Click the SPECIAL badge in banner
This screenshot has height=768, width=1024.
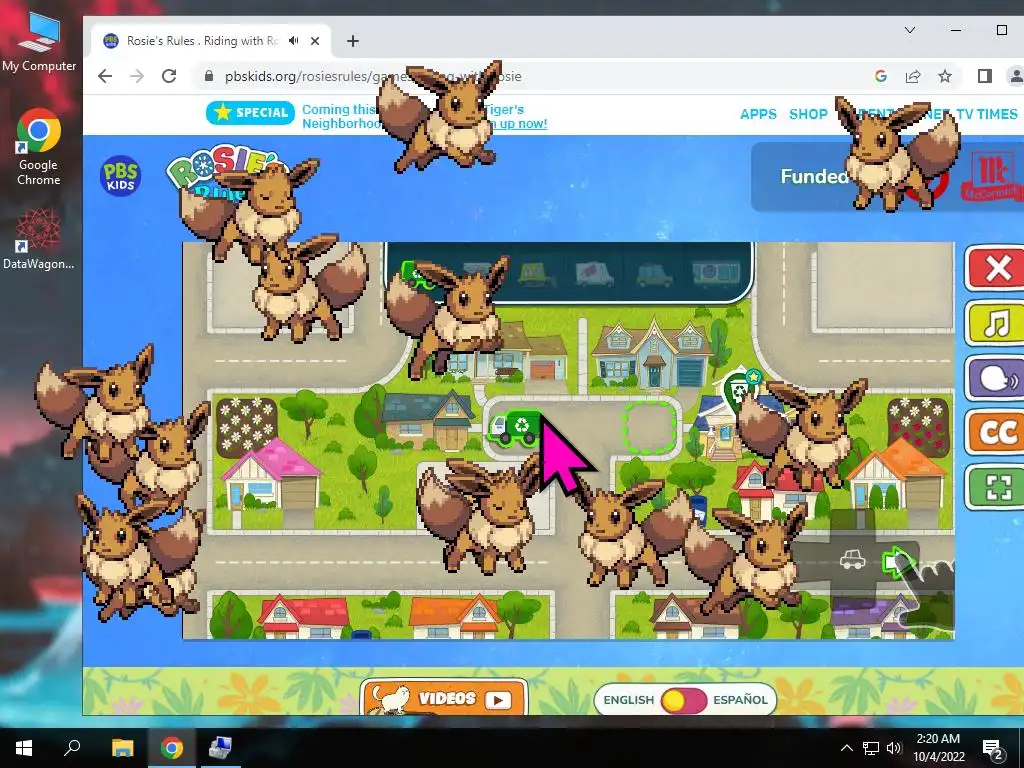[251, 113]
